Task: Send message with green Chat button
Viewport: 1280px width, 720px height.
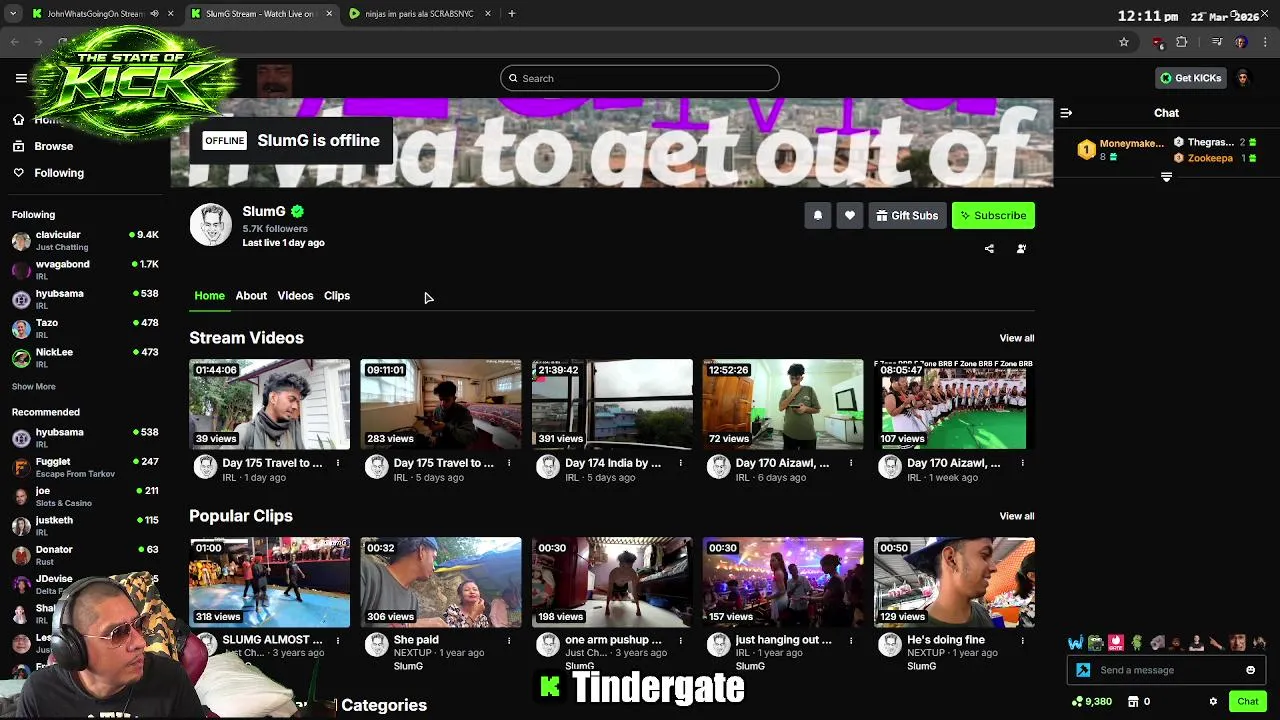Action: coord(1247,702)
